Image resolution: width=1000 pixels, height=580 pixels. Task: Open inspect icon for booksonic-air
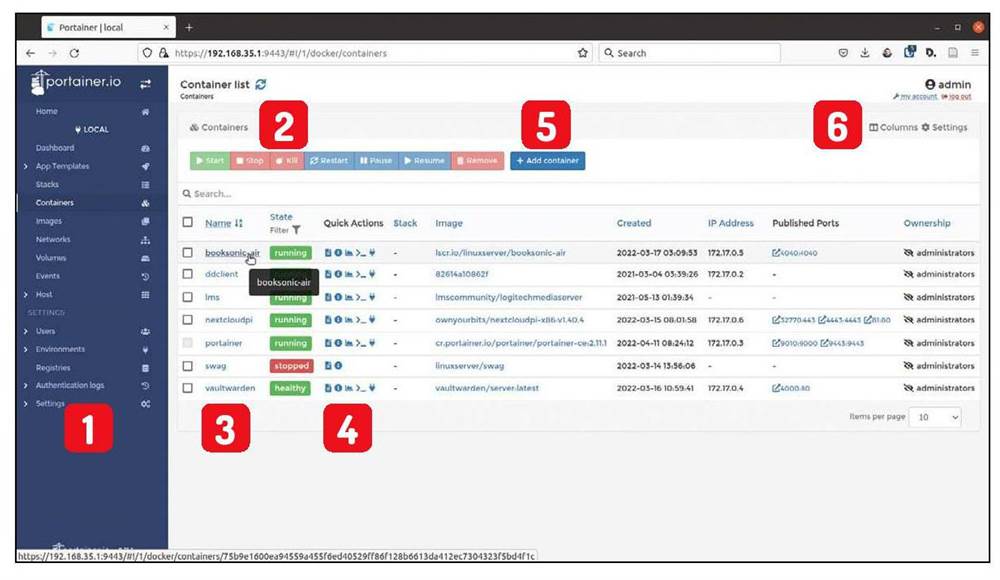[338, 253]
